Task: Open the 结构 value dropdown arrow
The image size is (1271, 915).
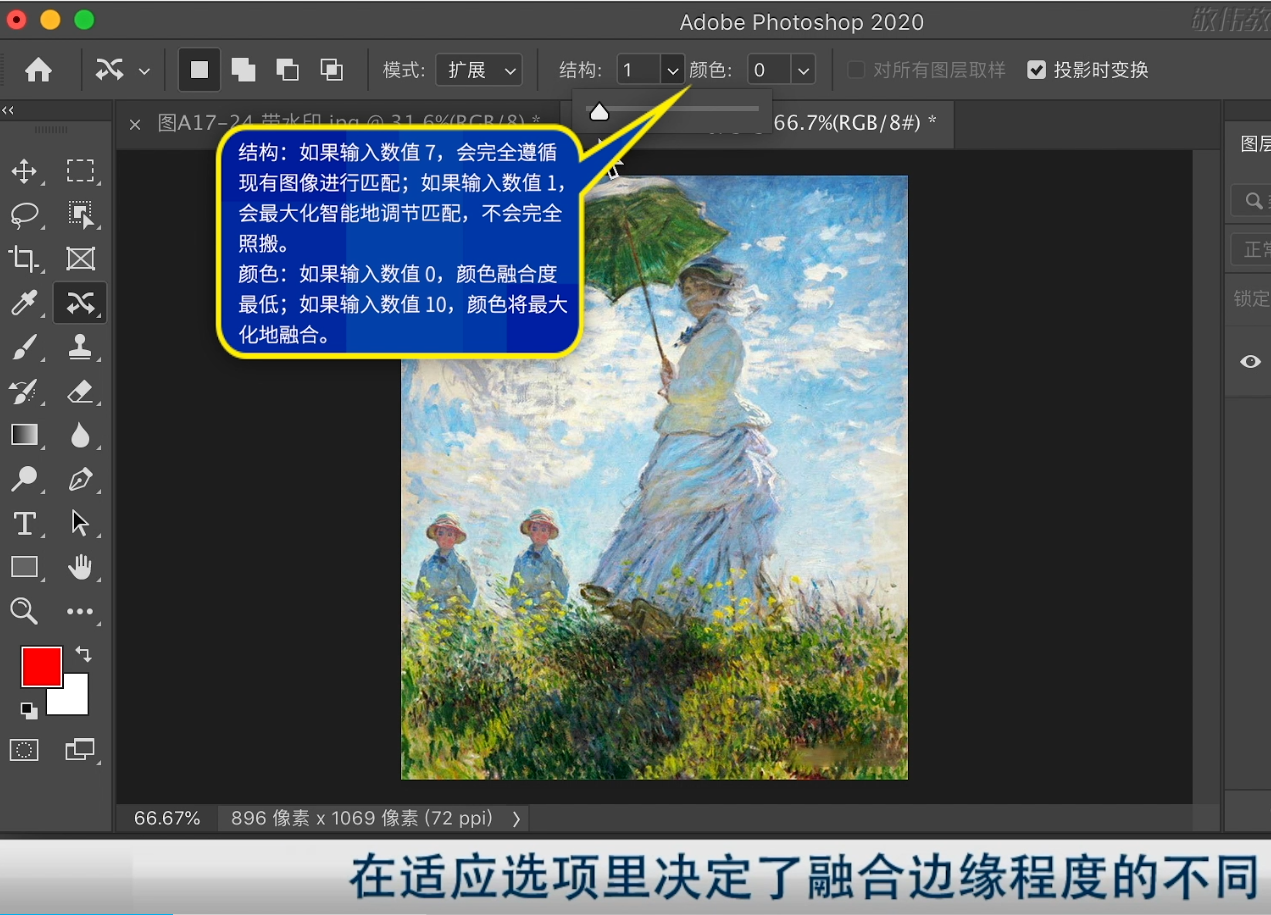Action: pos(673,70)
